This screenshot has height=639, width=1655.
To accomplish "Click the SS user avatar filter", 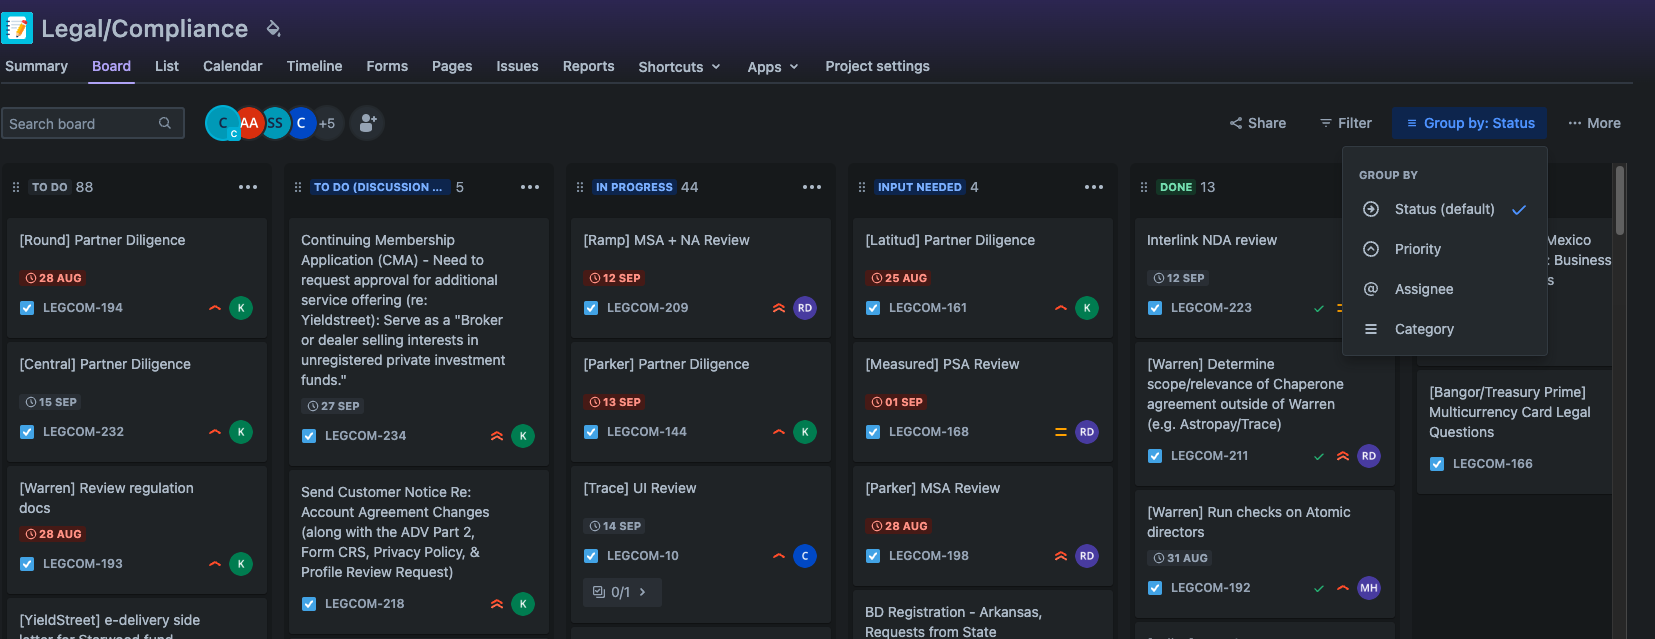I will tap(275, 123).
